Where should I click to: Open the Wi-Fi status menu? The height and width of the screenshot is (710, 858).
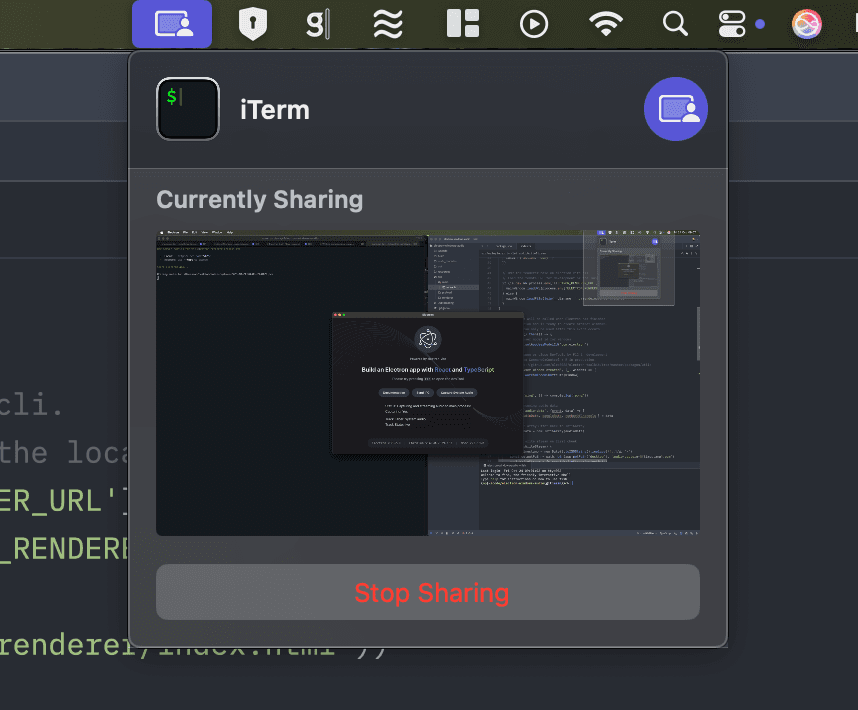coord(606,24)
